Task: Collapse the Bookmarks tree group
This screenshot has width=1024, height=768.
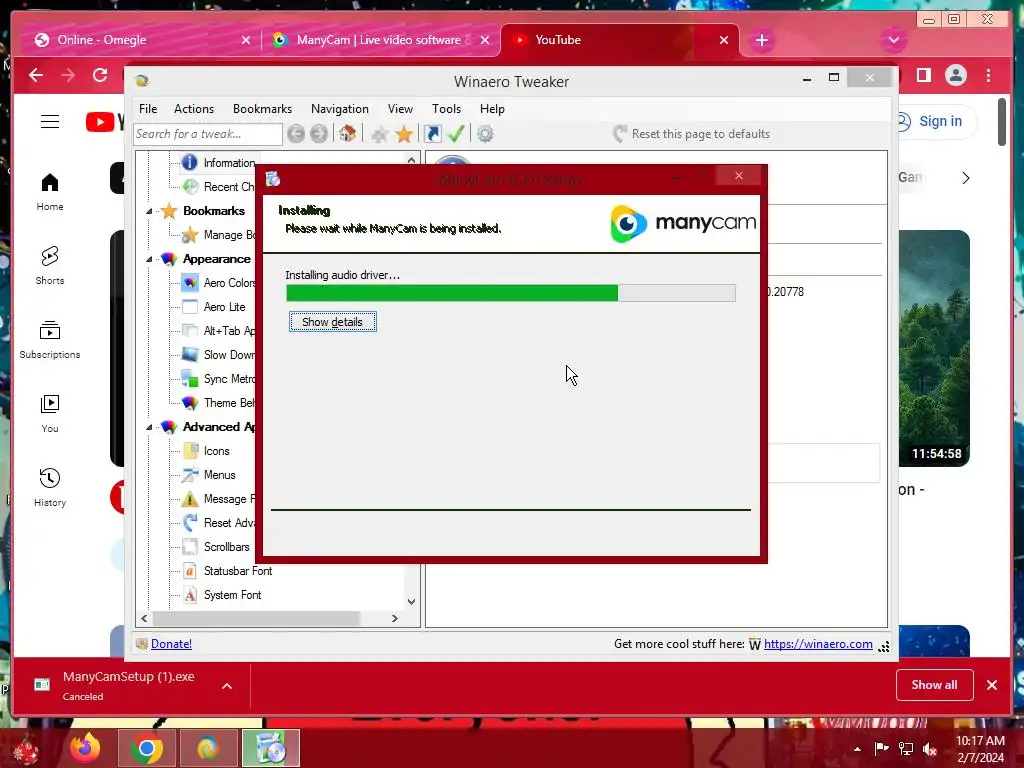Action: (149, 211)
